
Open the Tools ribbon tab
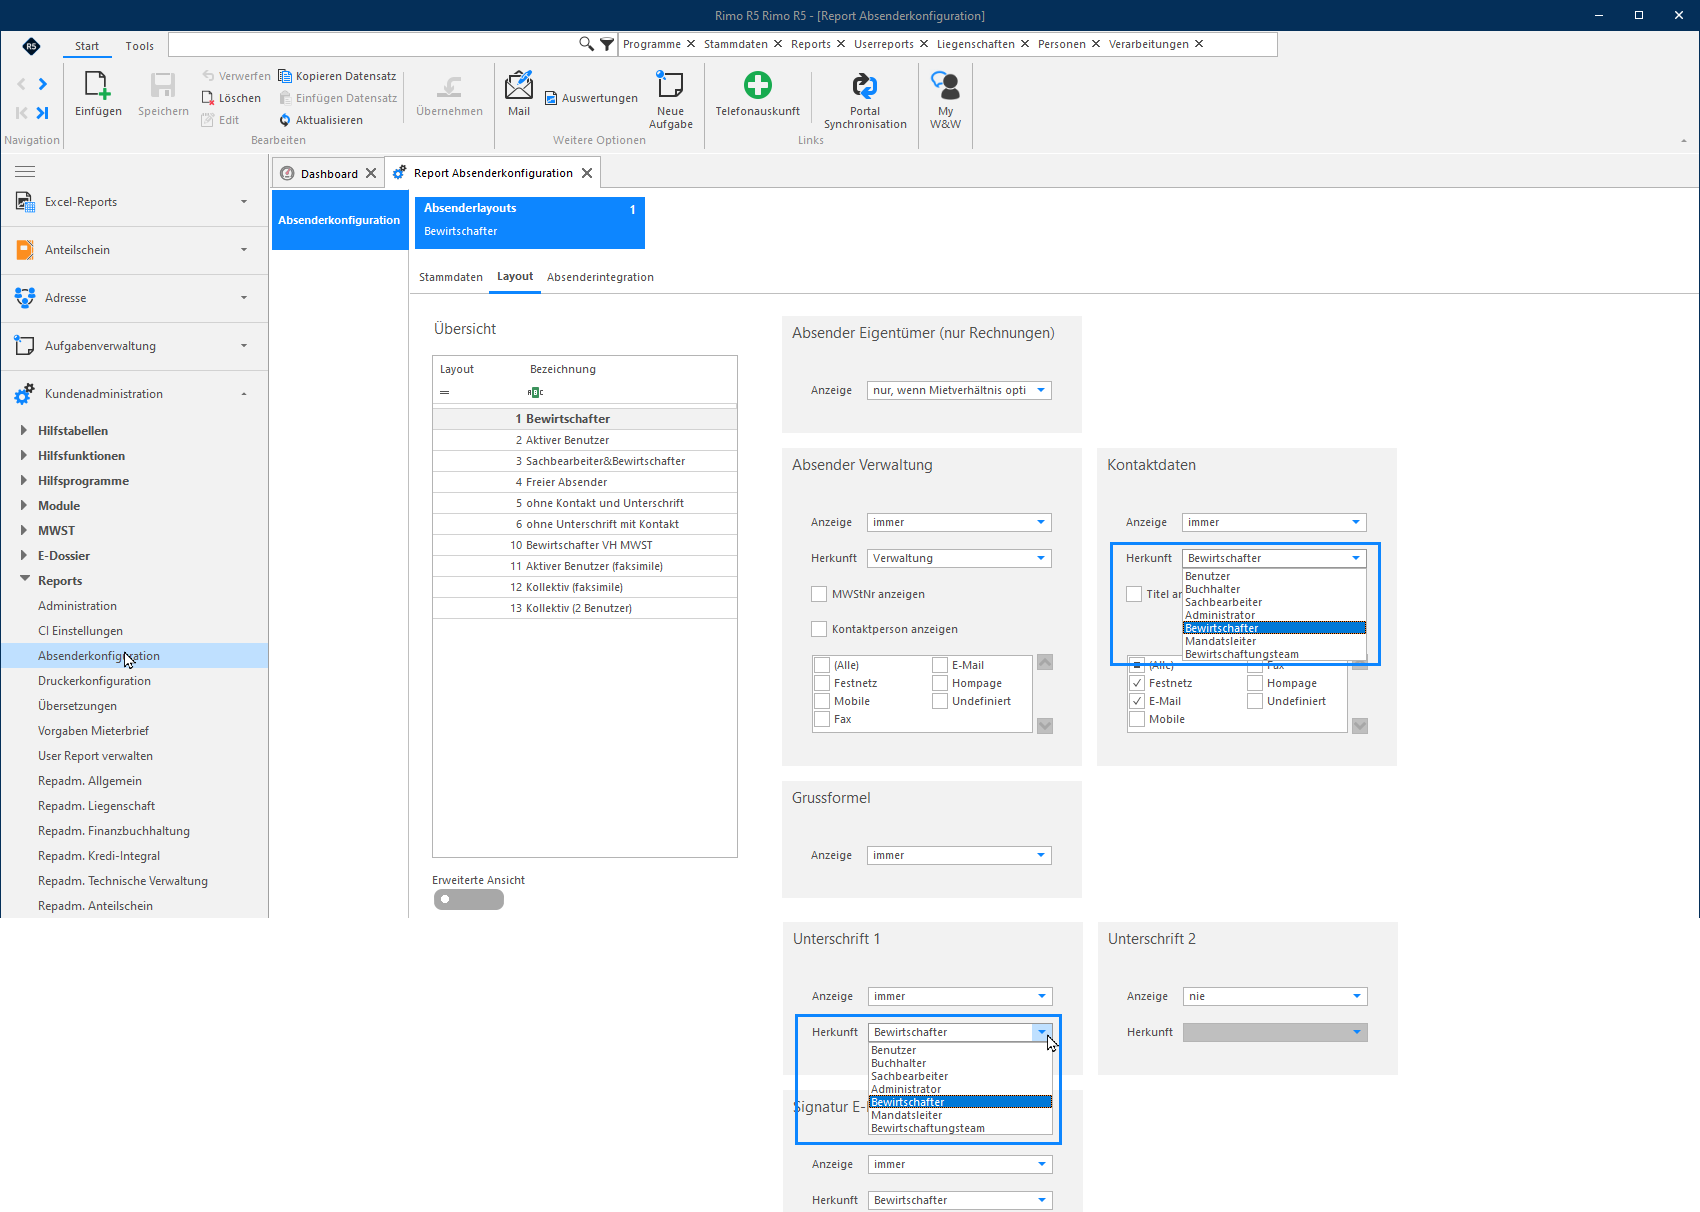[139, 46]
